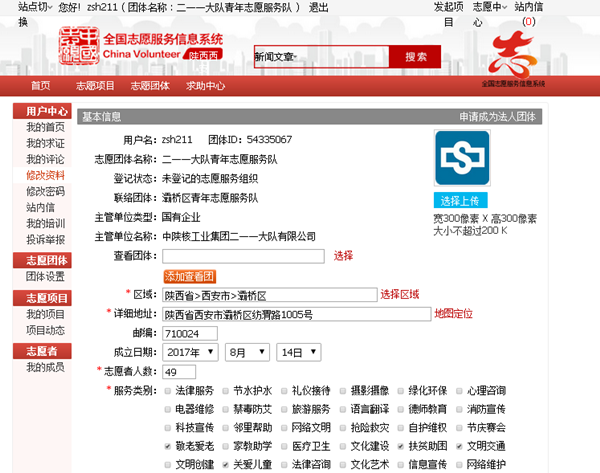Screen dimensions: 600x473
Task: Uncheck the 敬老爱老 checkbox
Action: (x=167, y=447)
